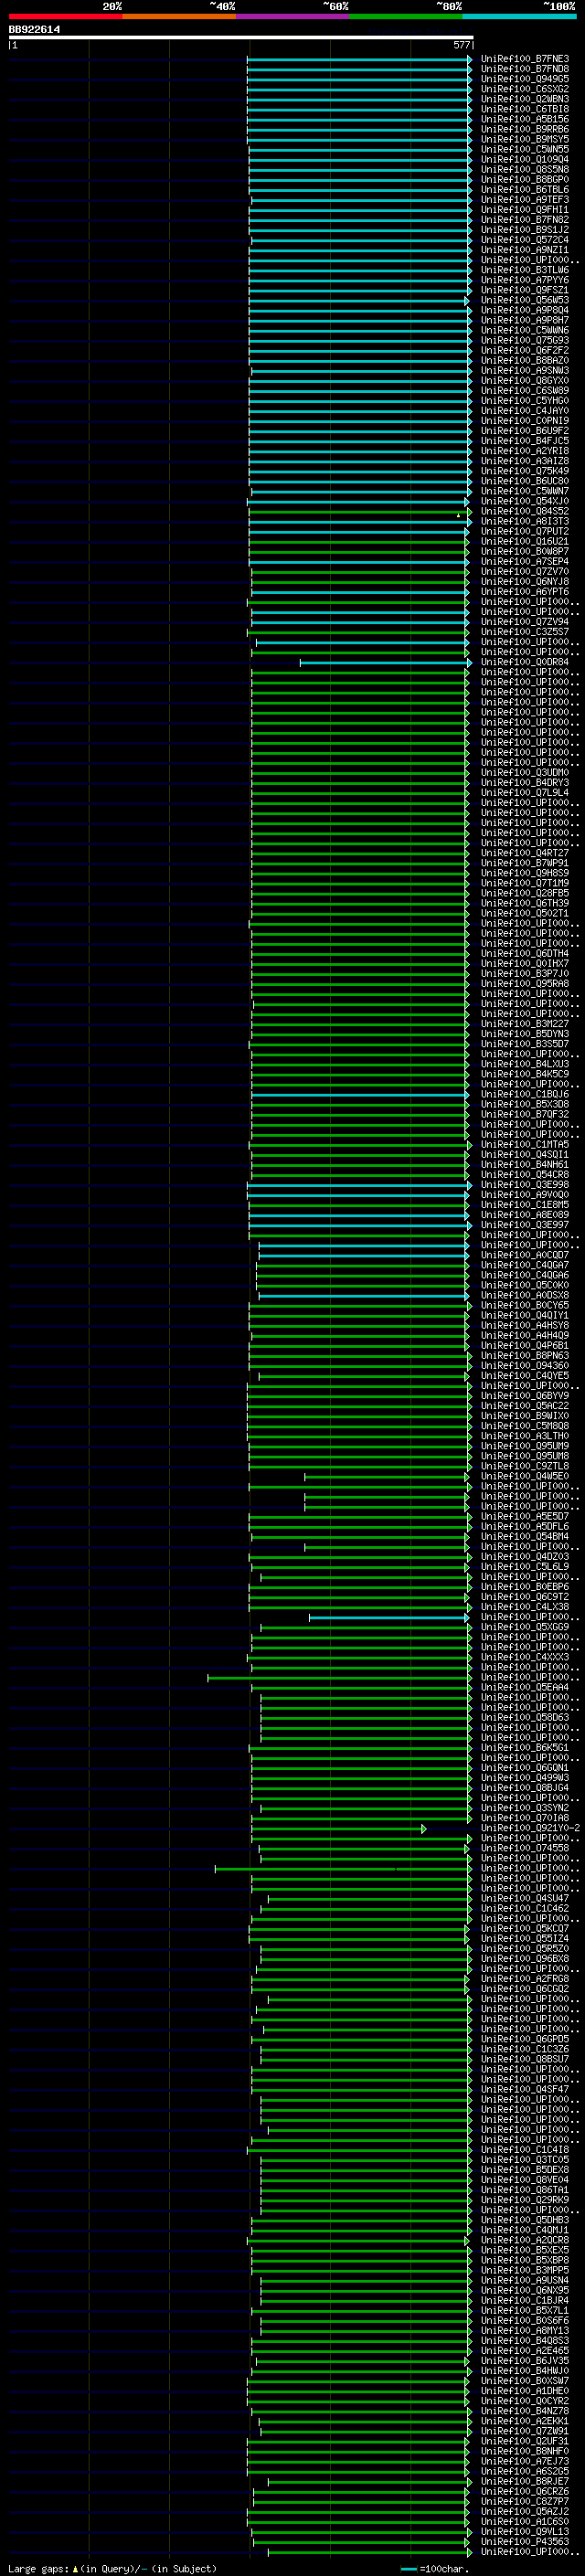The image size is (585, 2576).
Task: Select the query name BB922614
Action: pyautogui.click(x=34, y=30)
